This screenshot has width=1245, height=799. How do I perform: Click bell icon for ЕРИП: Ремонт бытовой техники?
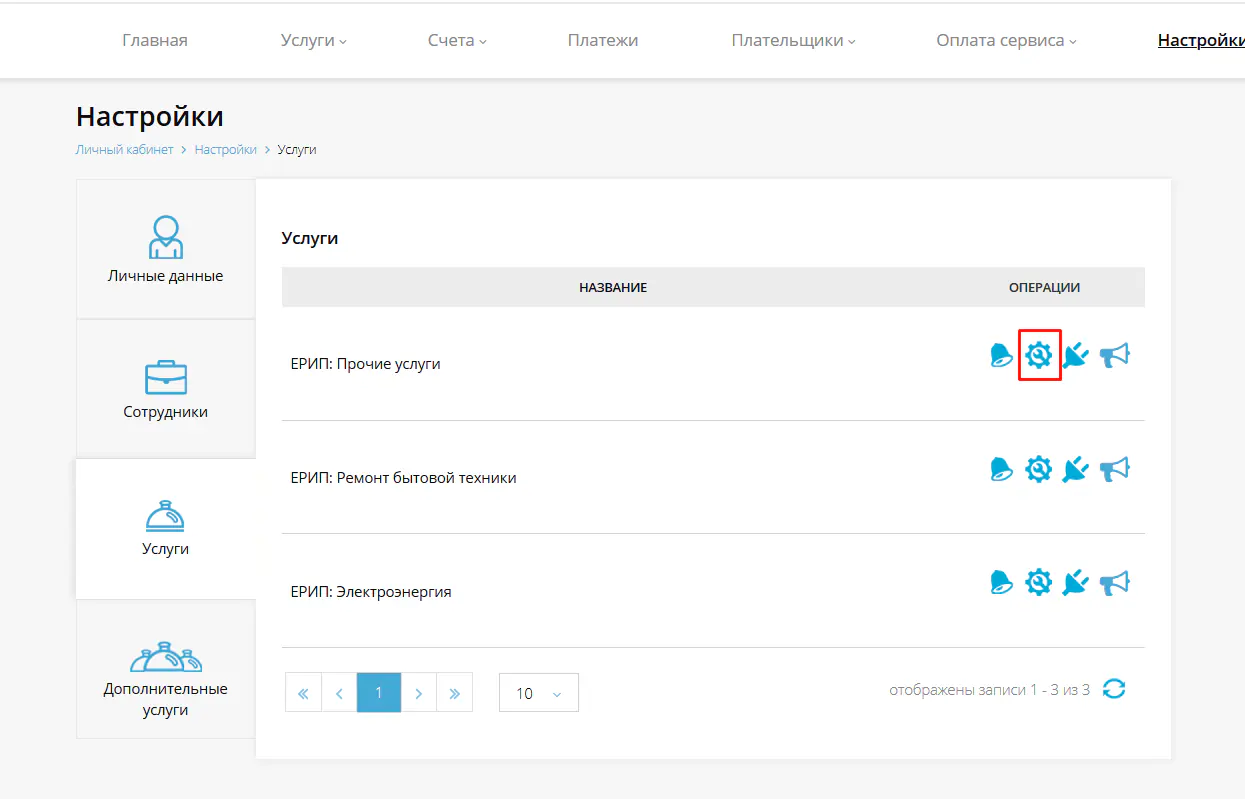point(1001,469)
